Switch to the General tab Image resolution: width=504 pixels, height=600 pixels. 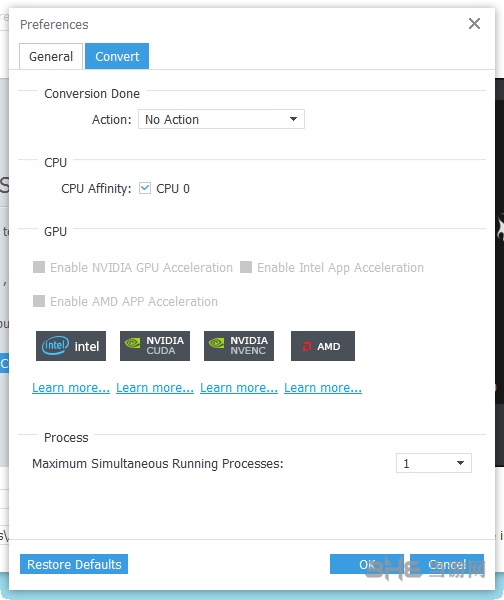(51, 56)
